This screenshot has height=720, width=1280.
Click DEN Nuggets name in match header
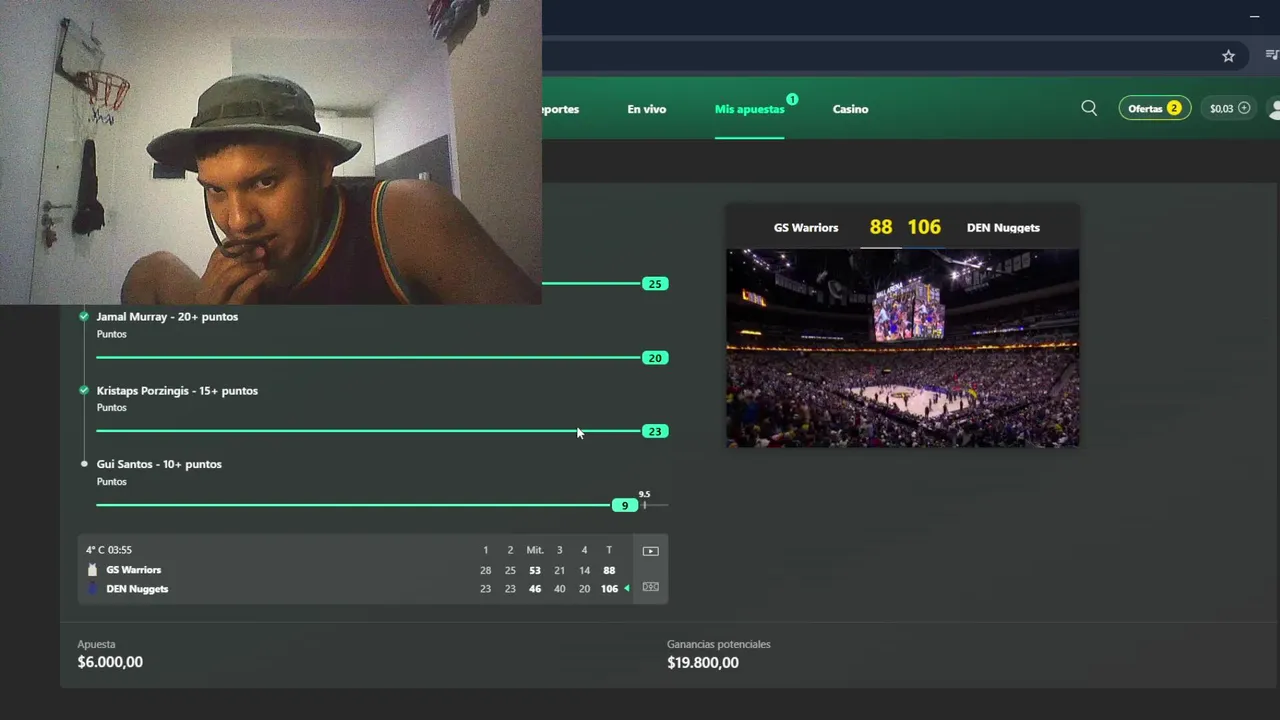click(x=1003, y=228)
